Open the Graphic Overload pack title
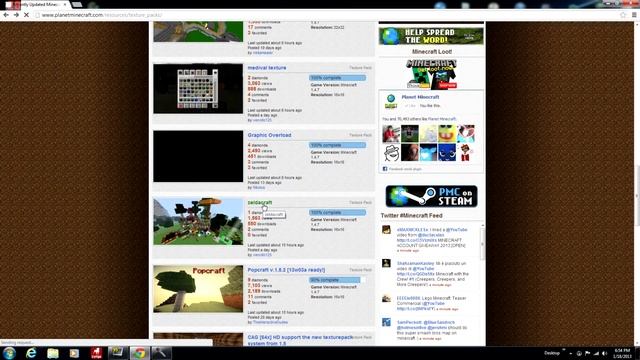Image resolution: width=640 pixels, height=360 pixels. pyautogui.click(x=269, y=135)
